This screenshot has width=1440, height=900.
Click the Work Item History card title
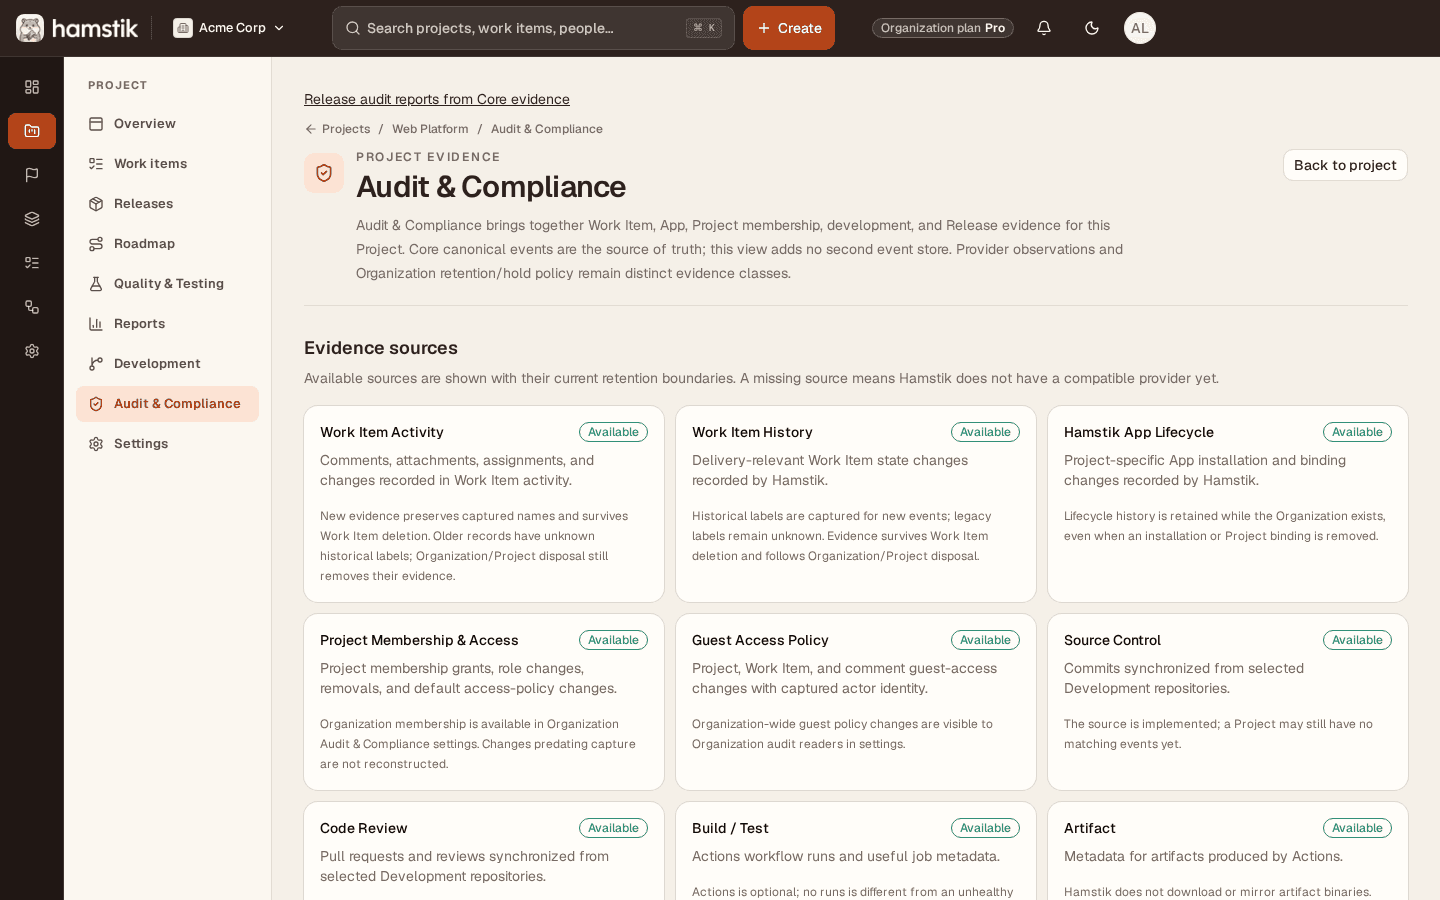coord(752,432)
